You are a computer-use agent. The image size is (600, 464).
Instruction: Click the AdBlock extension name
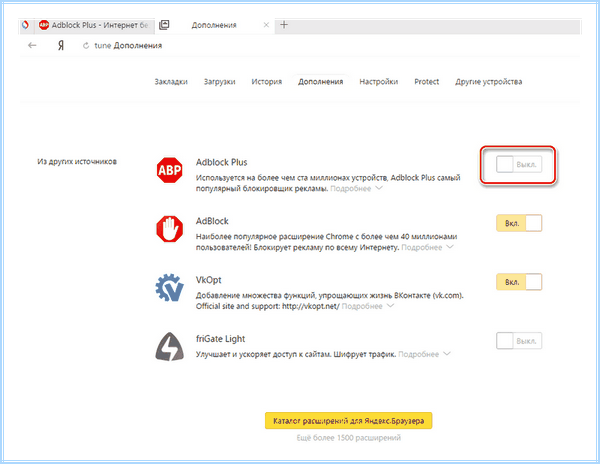tap(212, 221)
